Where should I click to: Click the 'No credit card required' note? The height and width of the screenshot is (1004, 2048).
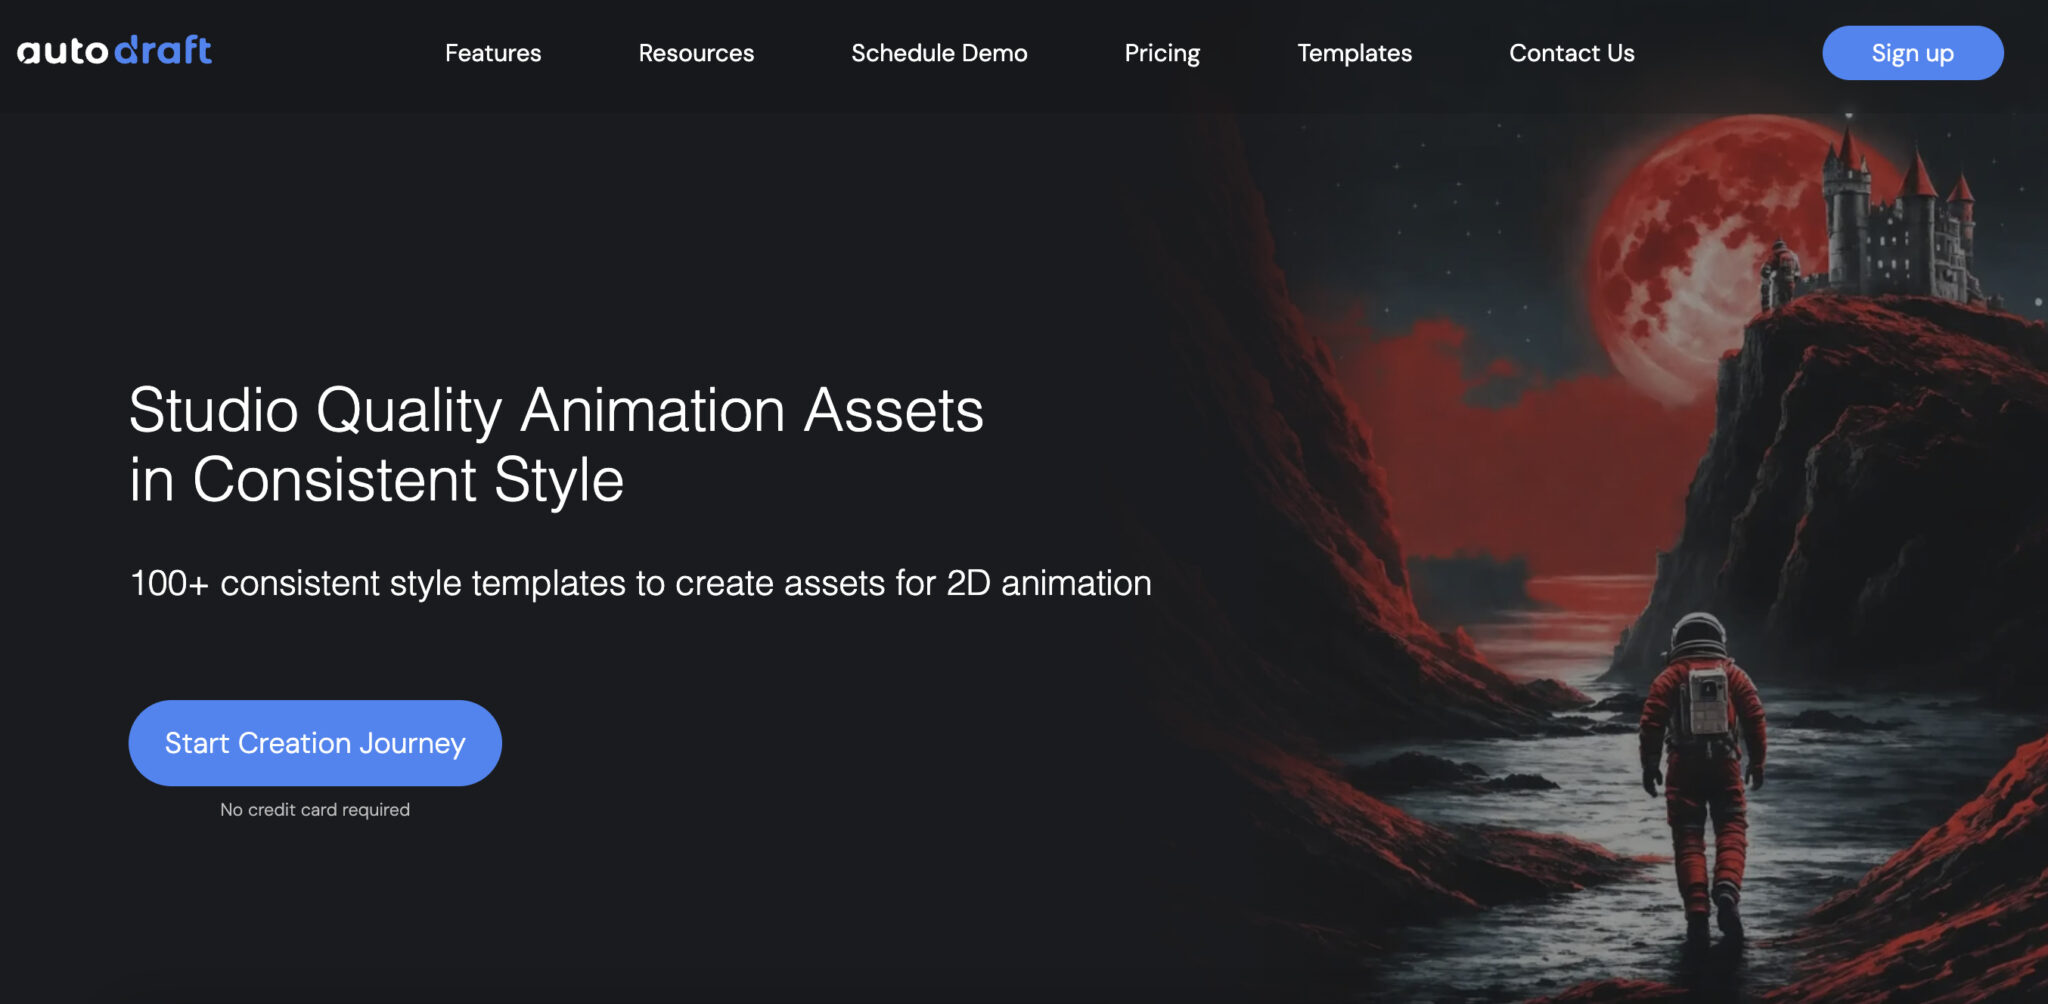point(315,810)
